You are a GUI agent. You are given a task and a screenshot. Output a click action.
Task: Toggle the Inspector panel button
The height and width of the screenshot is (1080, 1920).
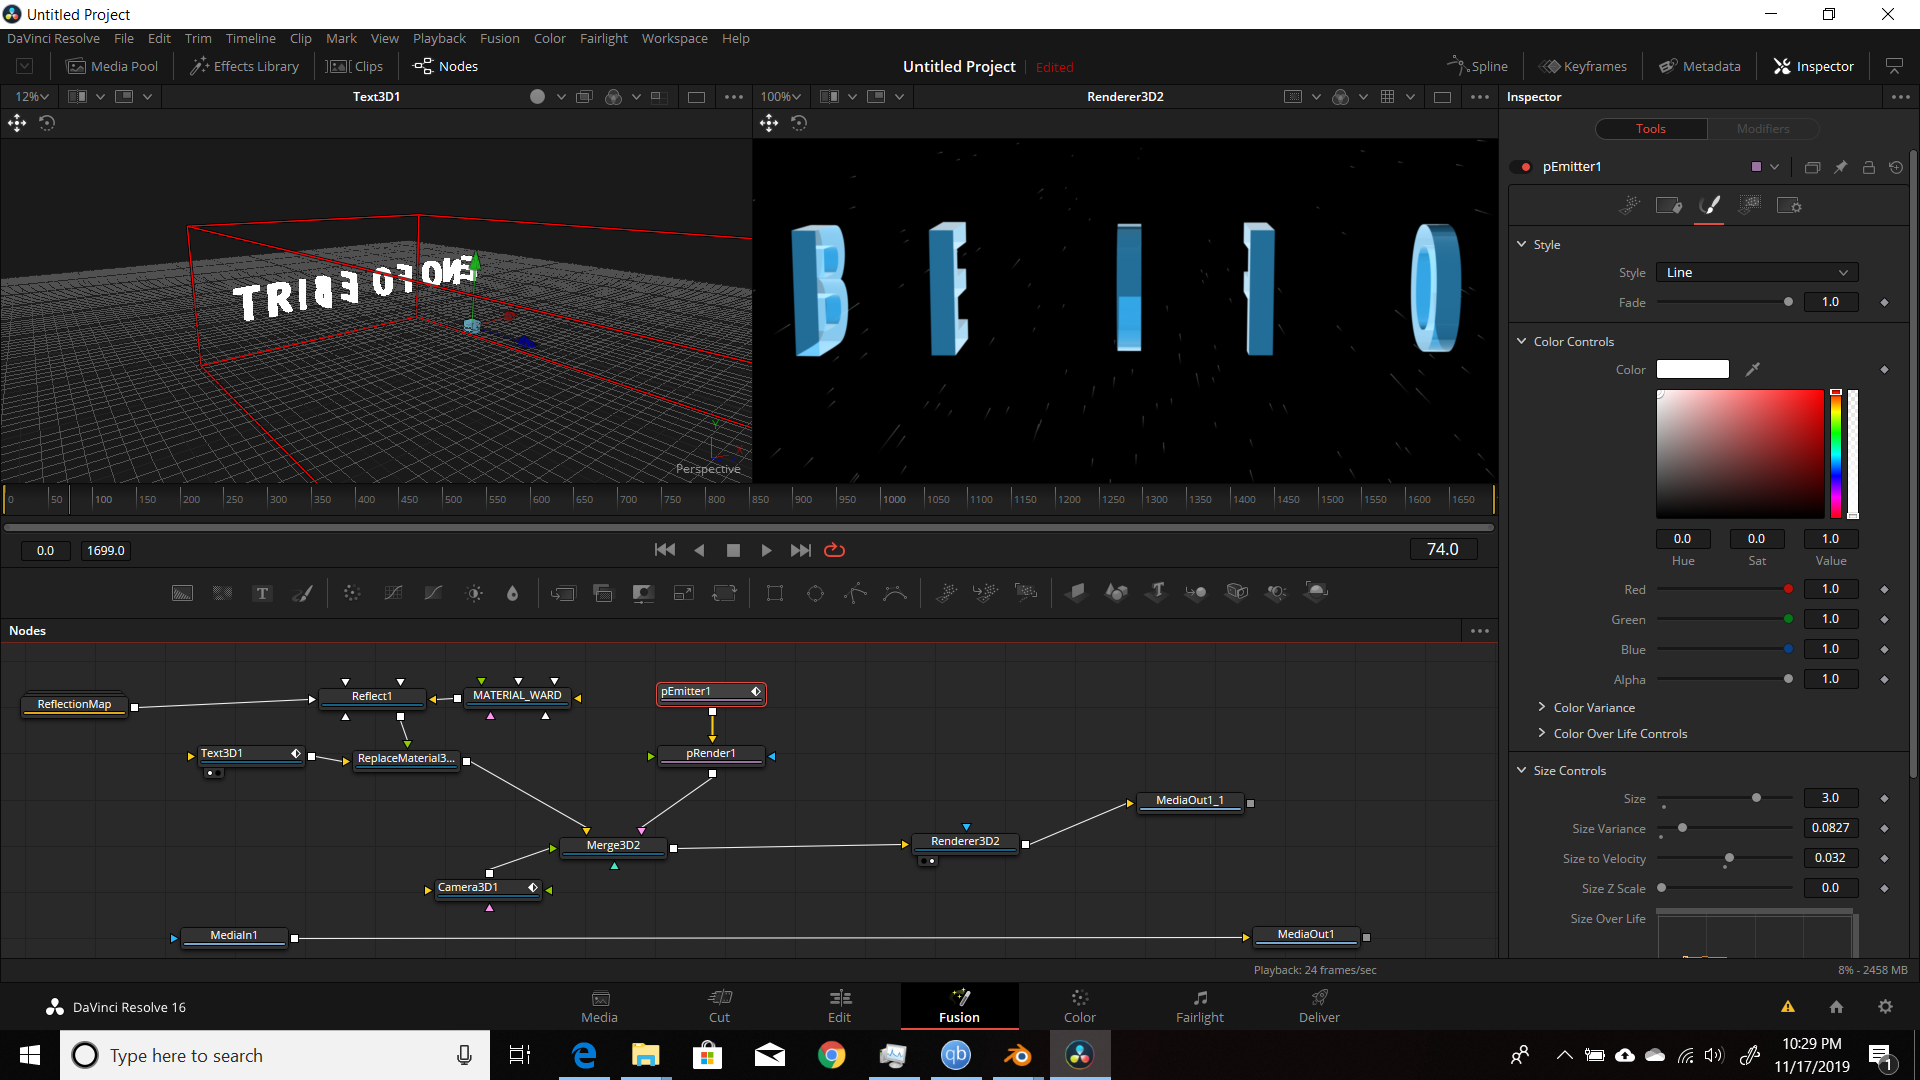tap(1814, 66)
